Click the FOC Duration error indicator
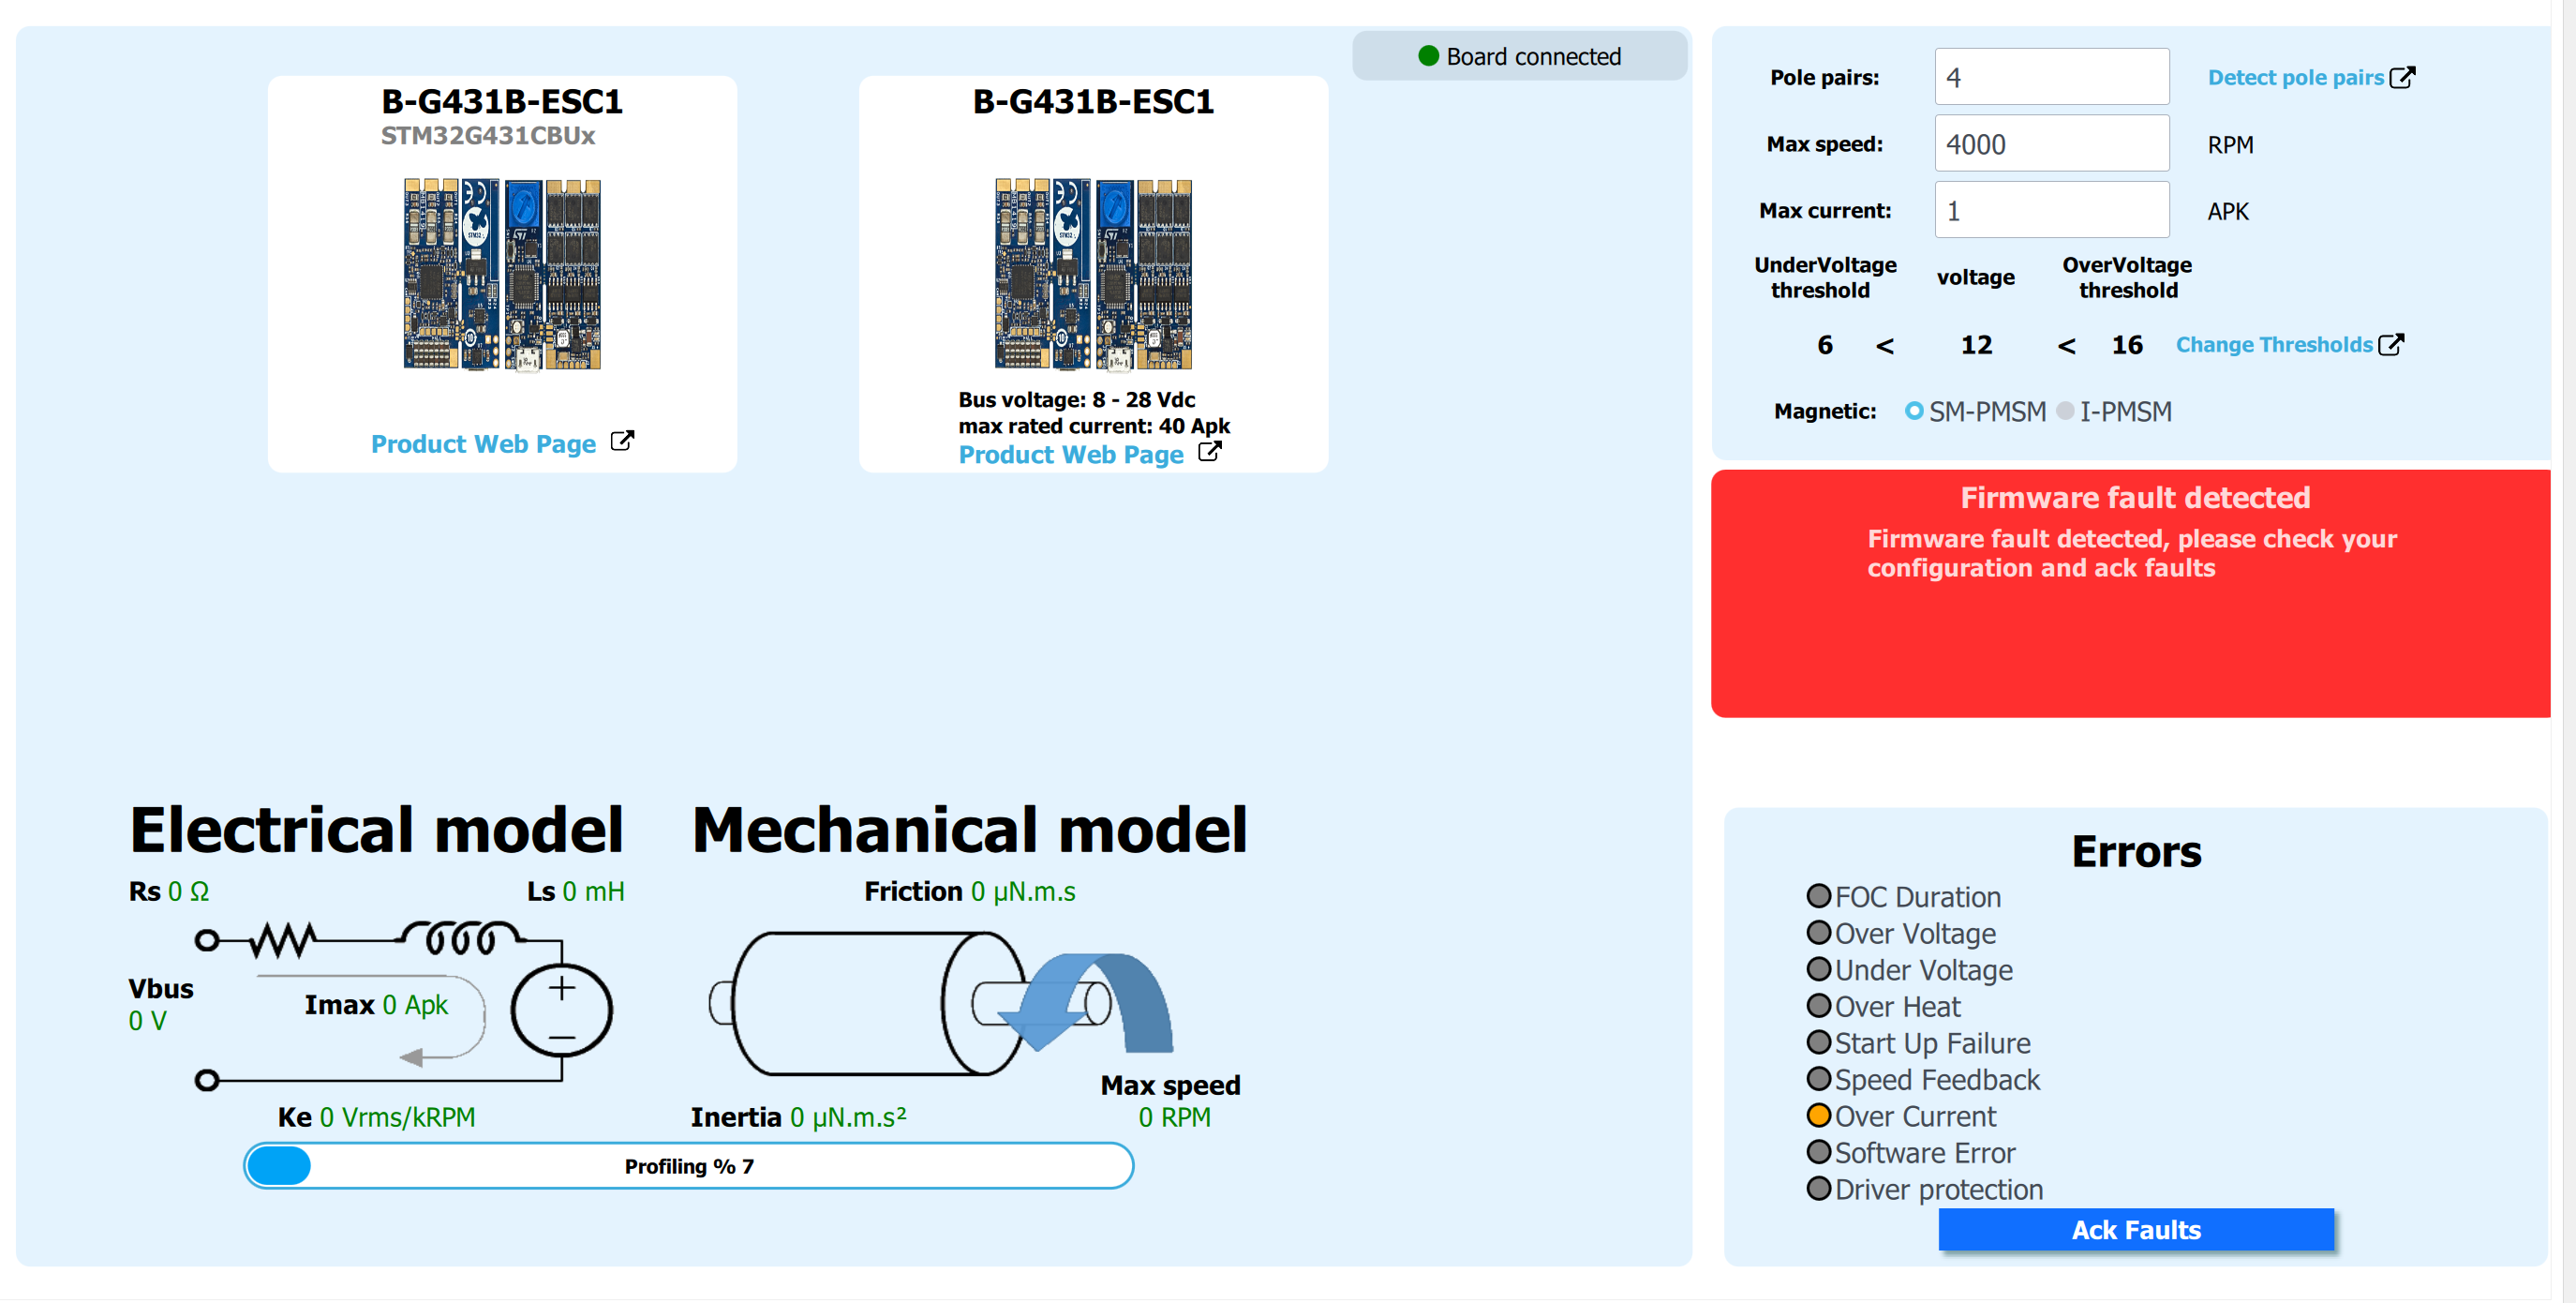The image size is (2576, 1303). (1819, 895)
